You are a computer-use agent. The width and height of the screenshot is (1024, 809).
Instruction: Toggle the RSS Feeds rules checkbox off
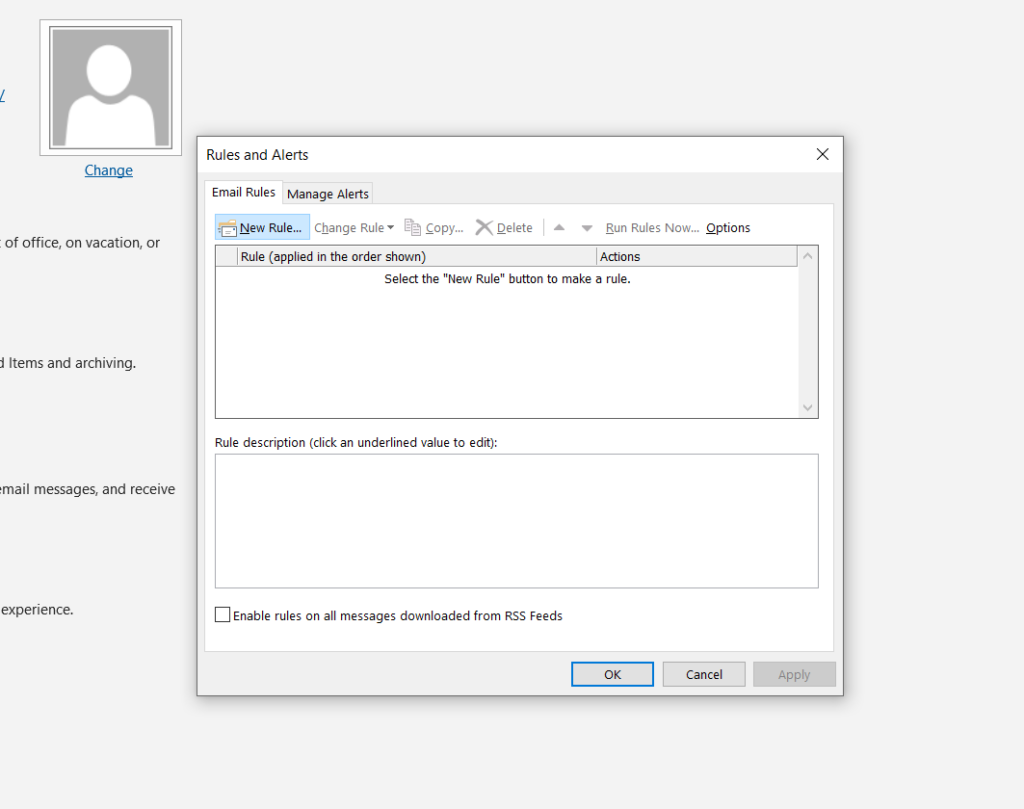pos(222,614)
